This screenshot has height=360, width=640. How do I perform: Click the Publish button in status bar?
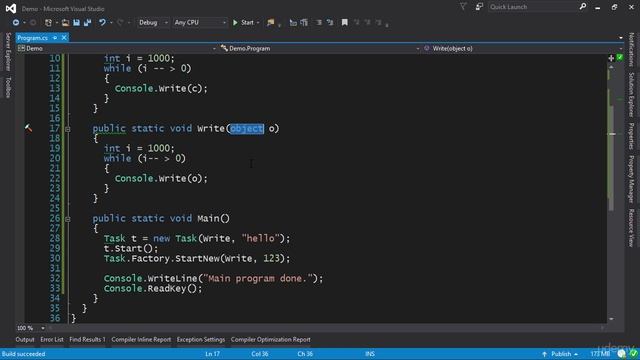560,353
